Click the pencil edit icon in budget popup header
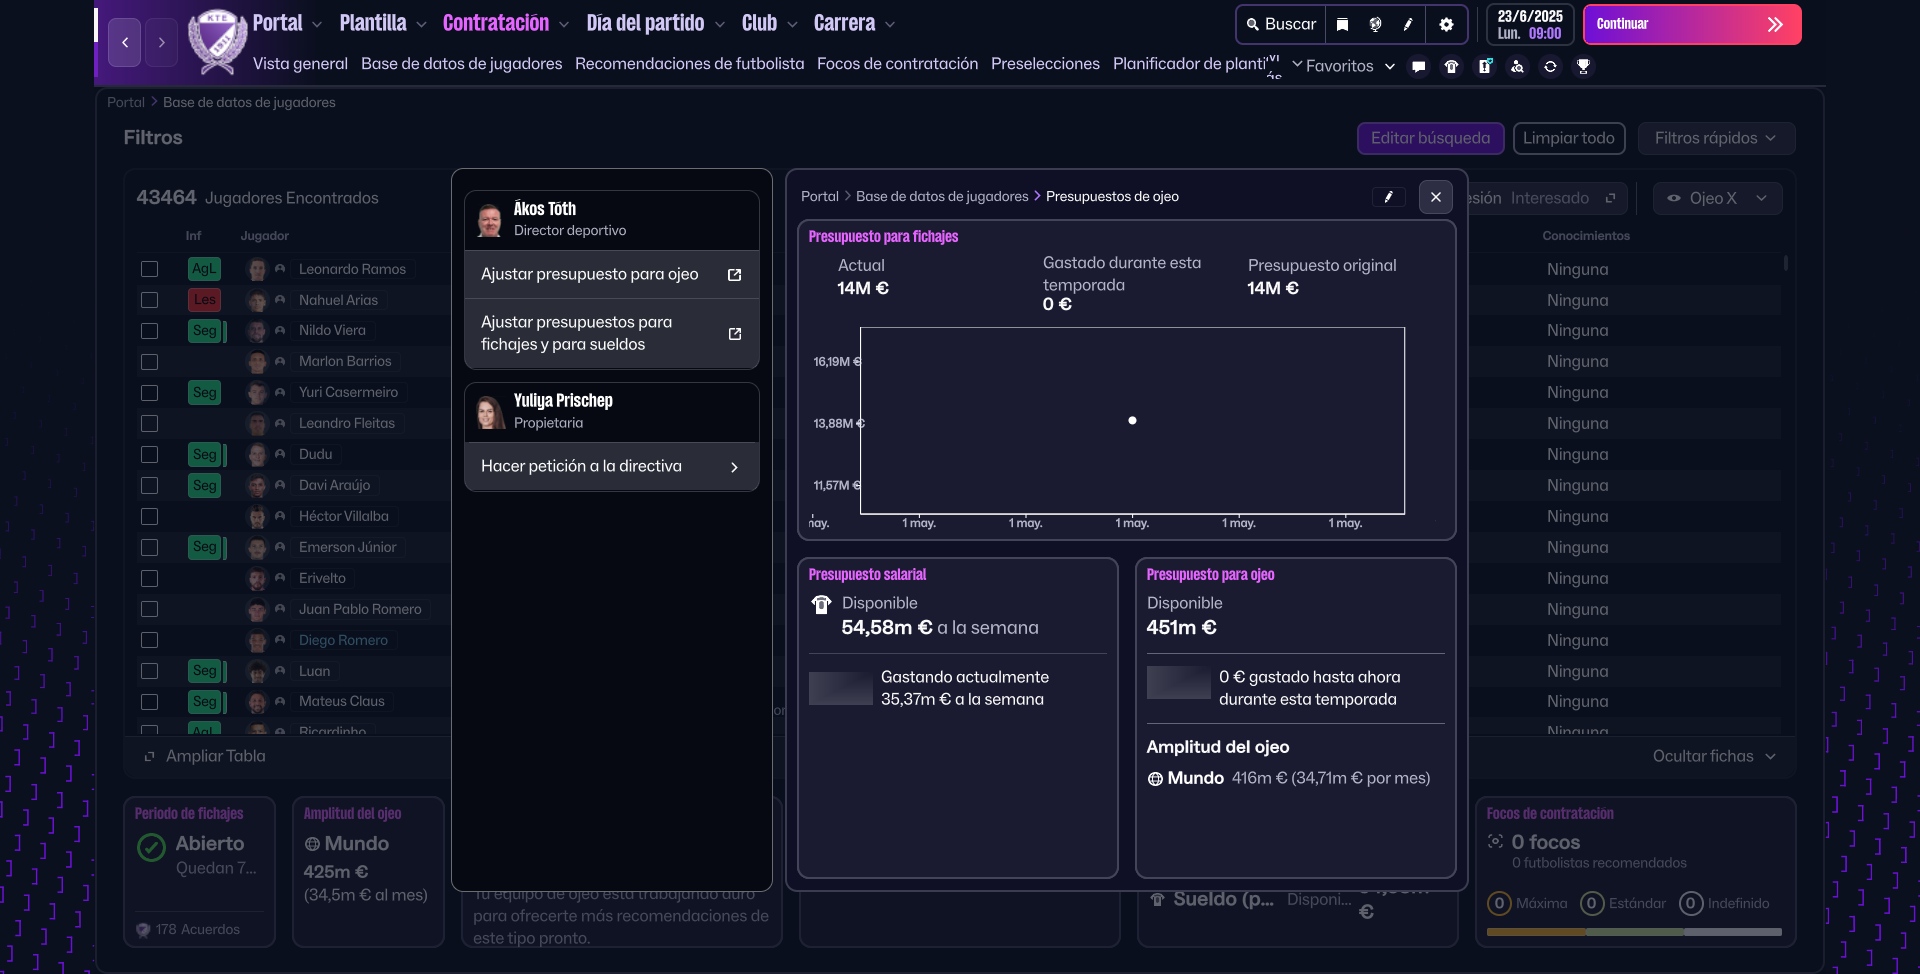Screen dimensions: 1920x974 click(1388, 197)
